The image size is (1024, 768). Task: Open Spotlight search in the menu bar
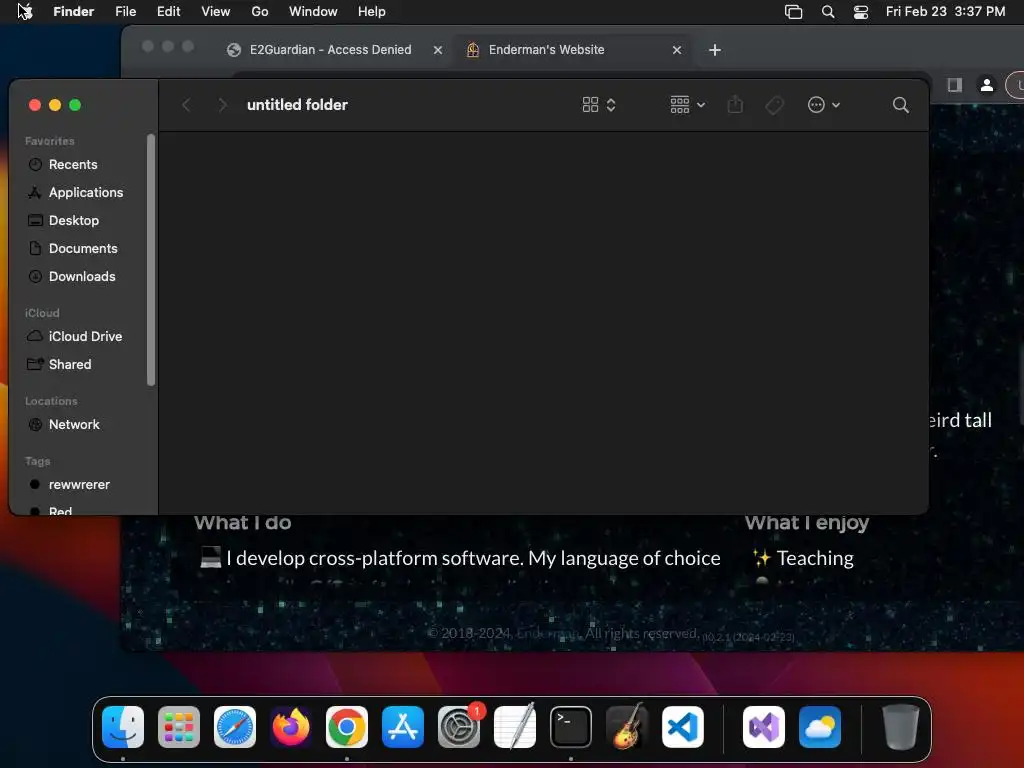pyautogui.click(x=827, y=12)
